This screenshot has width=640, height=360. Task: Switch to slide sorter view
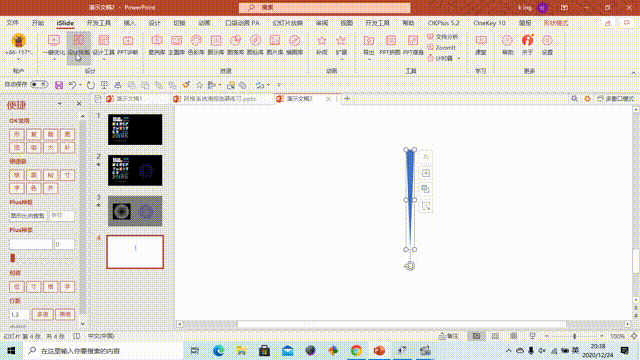[x=495, y=336]
